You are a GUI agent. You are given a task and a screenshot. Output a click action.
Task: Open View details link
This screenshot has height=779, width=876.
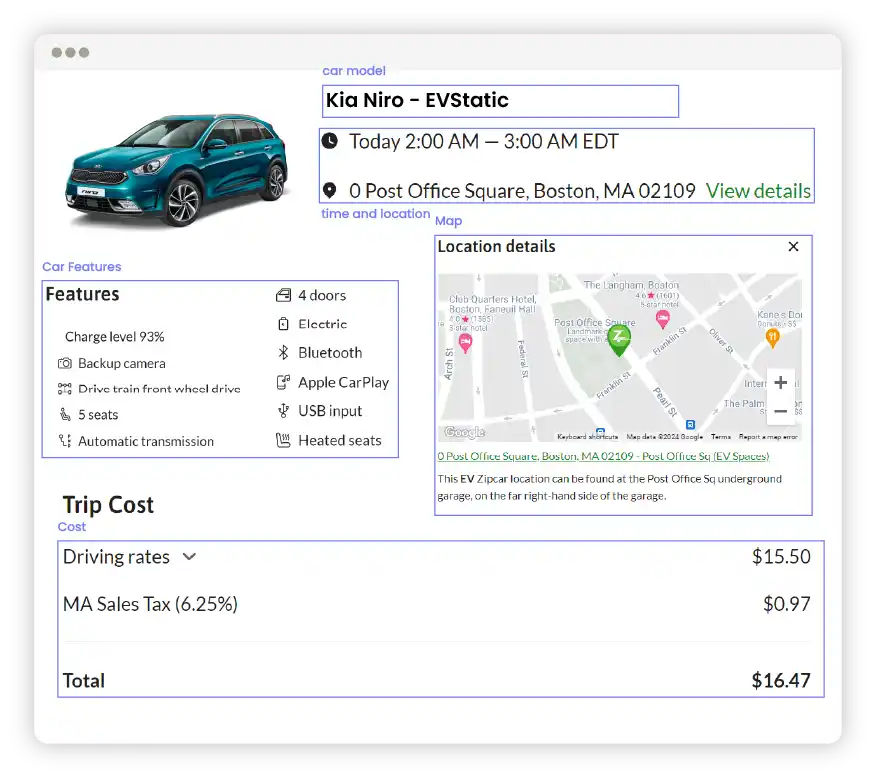tap(758, 191)
